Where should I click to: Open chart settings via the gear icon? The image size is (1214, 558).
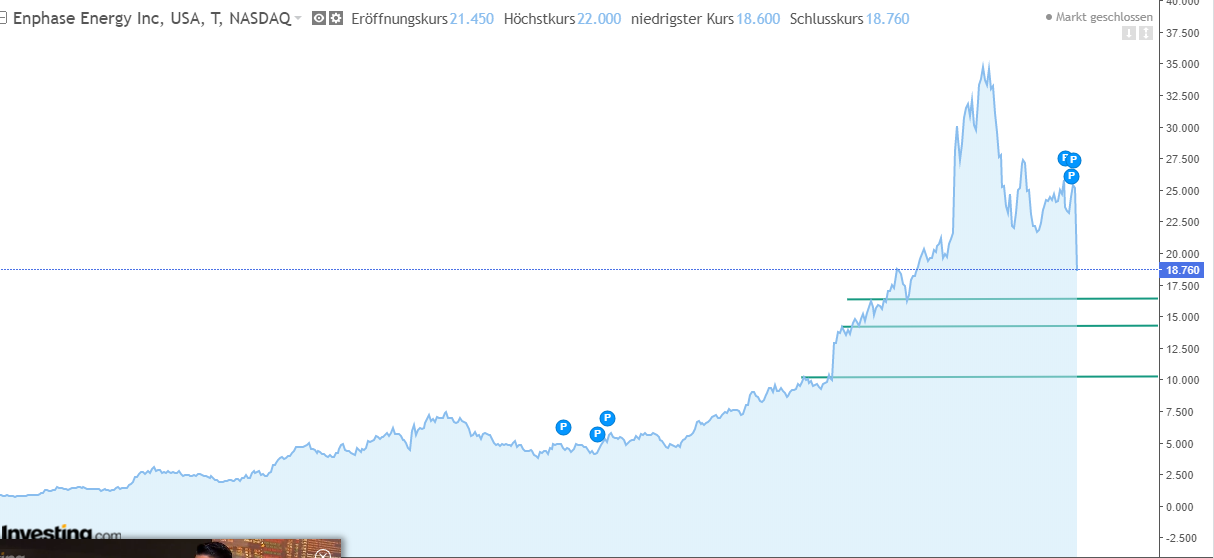[x=336, y=19]
